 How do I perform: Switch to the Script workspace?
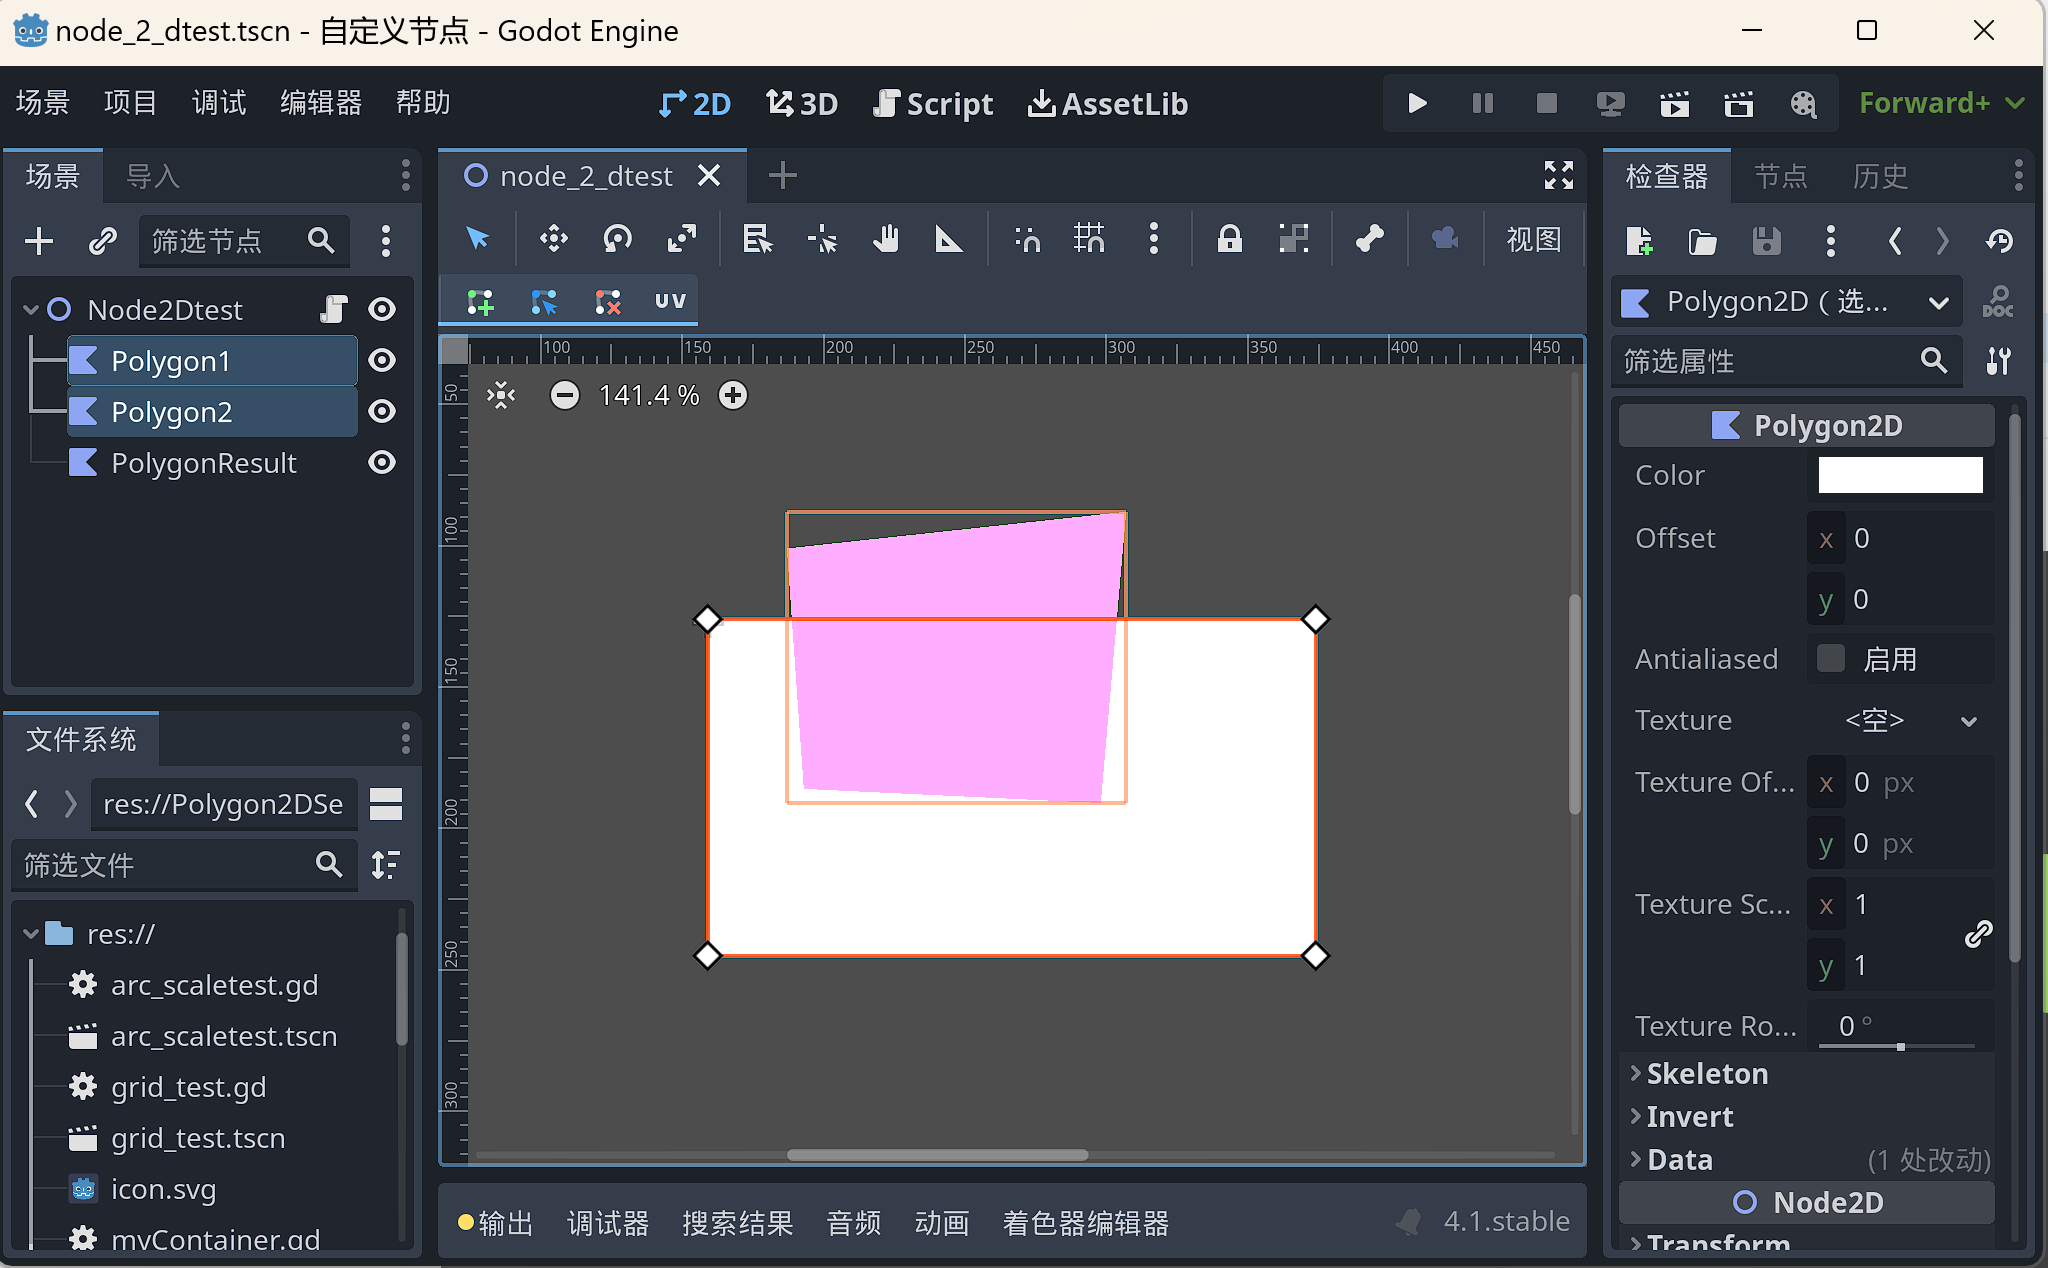click(x=933, y=103)
